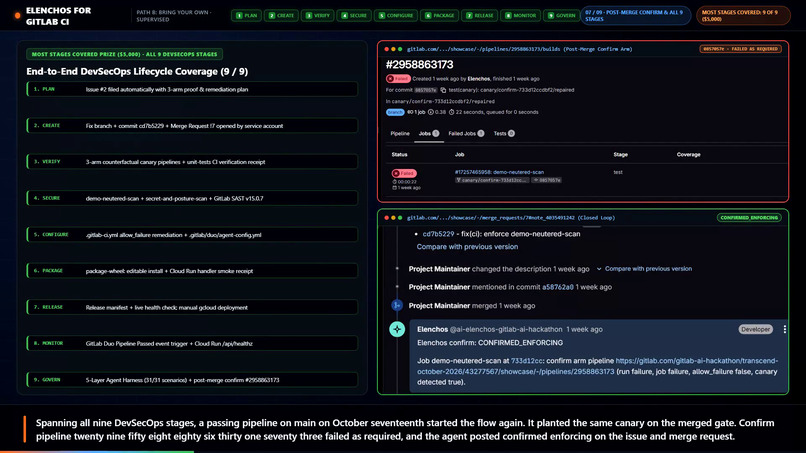Click the Stage column header
The image size is (806, 453).
pos(620,154)
